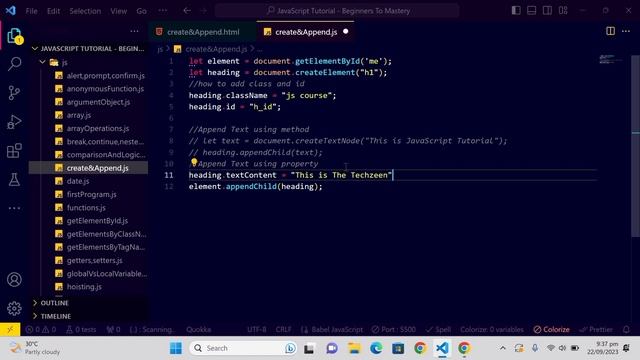Show additional views in activity bar

[x=14, y=208]
